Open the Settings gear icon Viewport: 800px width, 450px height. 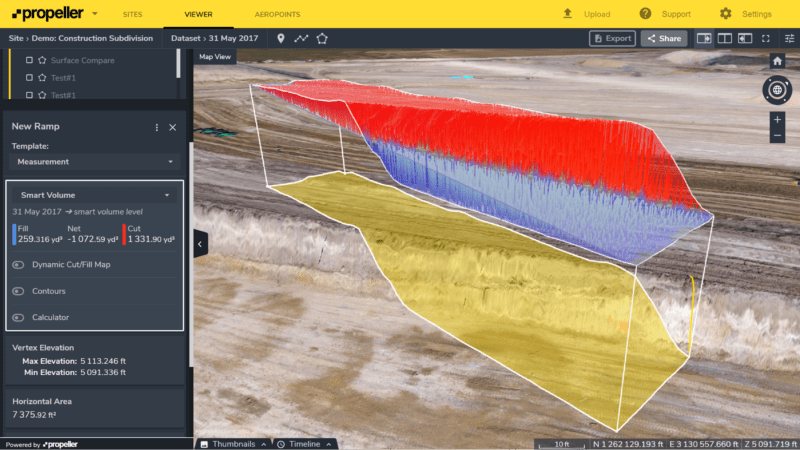(726, 14)
